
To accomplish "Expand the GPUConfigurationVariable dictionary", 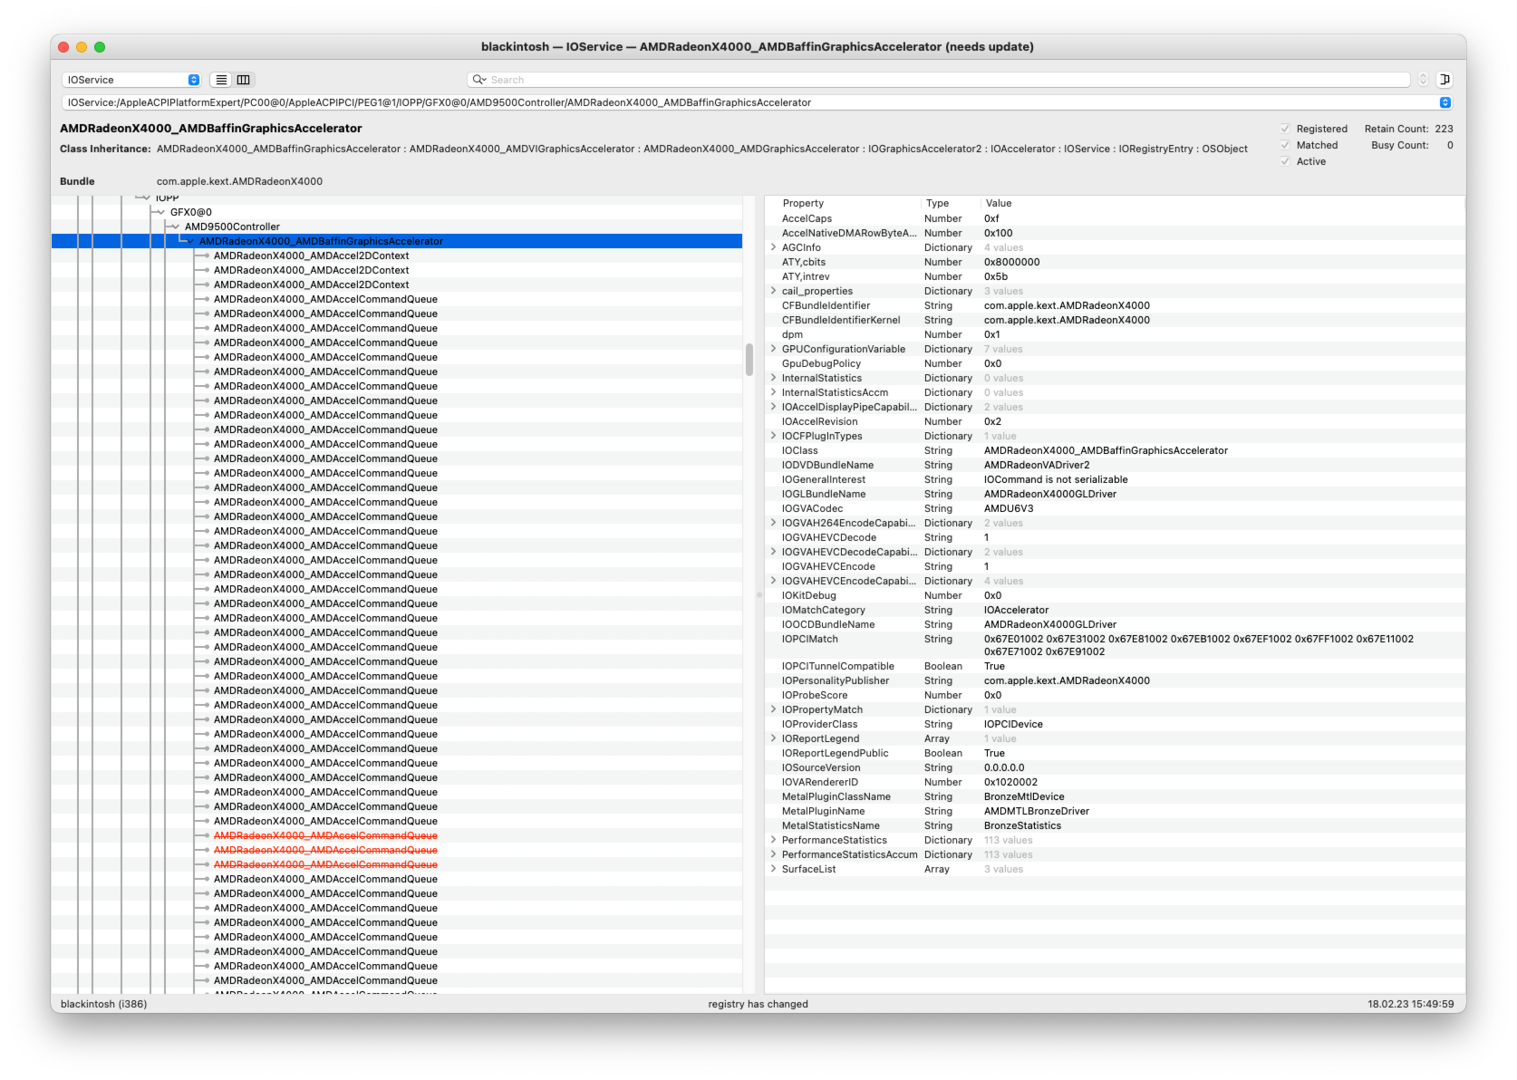I will tap(773, 349).
